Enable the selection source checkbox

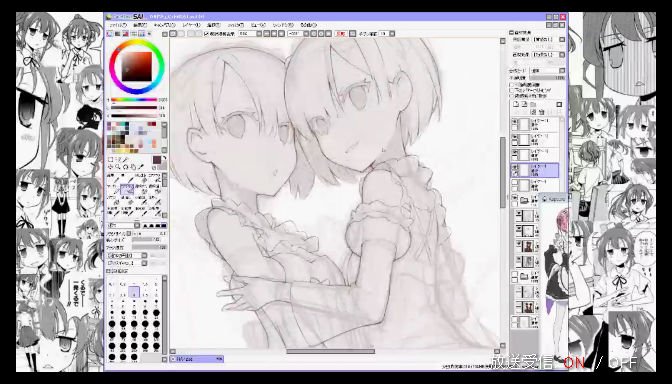pyautogui.click(x=511, y=96)
